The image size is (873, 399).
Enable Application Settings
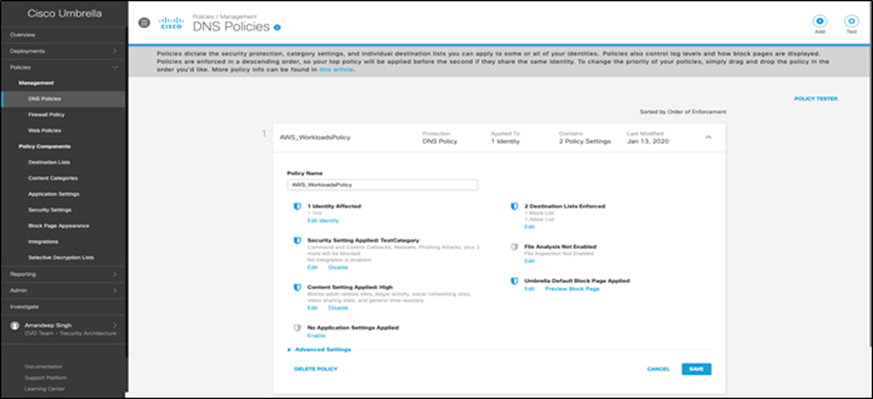pyautogui.click(x=316, y=336)
